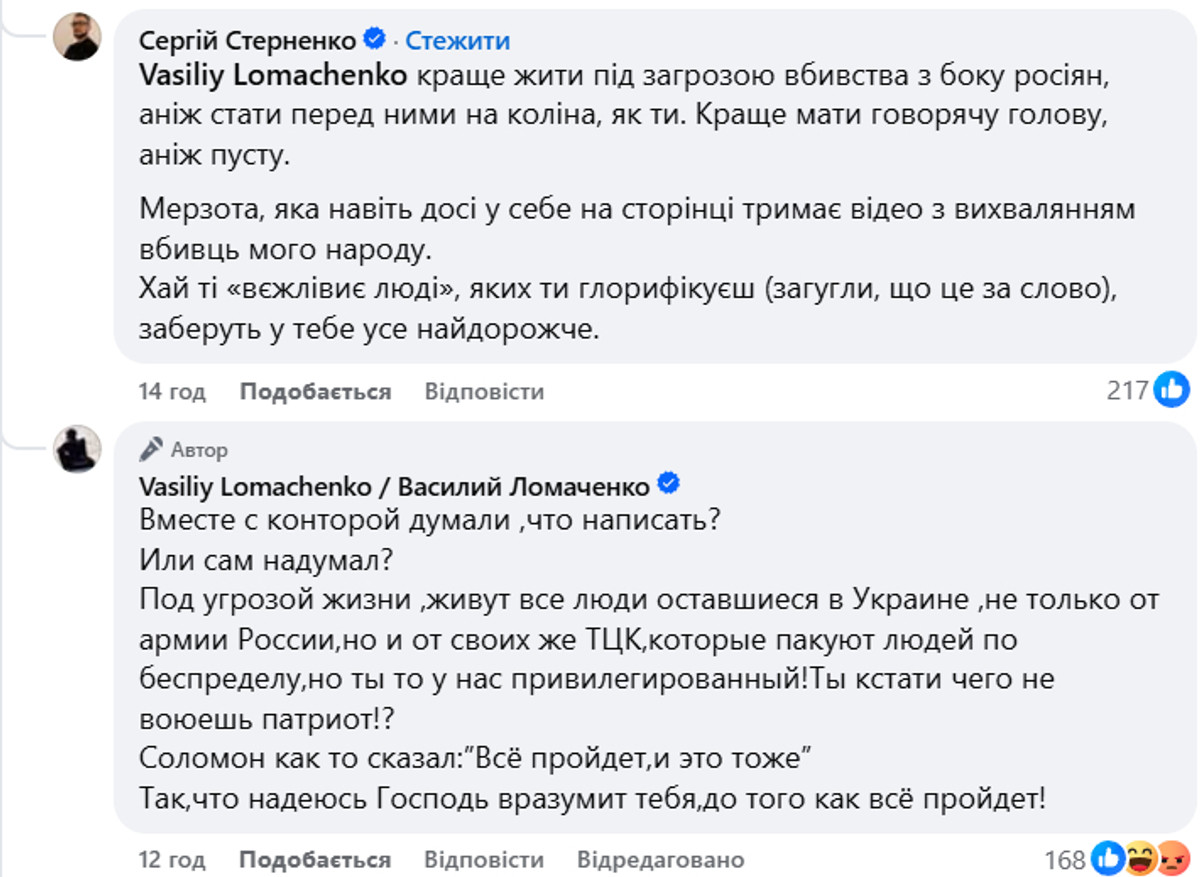Open Vasiliy Lomachenko / Василий Ломаченко author name
This screenshot has height=877, width=1200.
click(x=394, y=486)
